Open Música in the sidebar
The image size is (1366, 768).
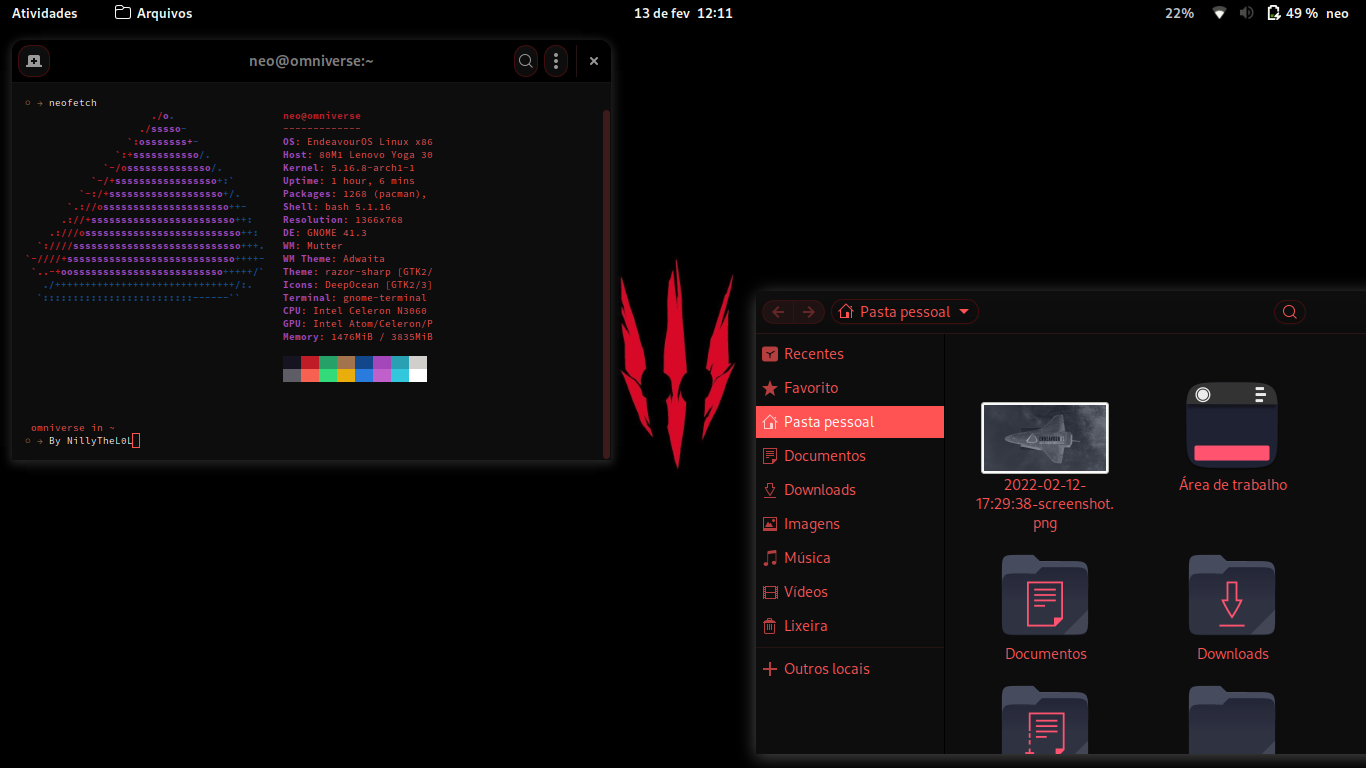point(850,558)
